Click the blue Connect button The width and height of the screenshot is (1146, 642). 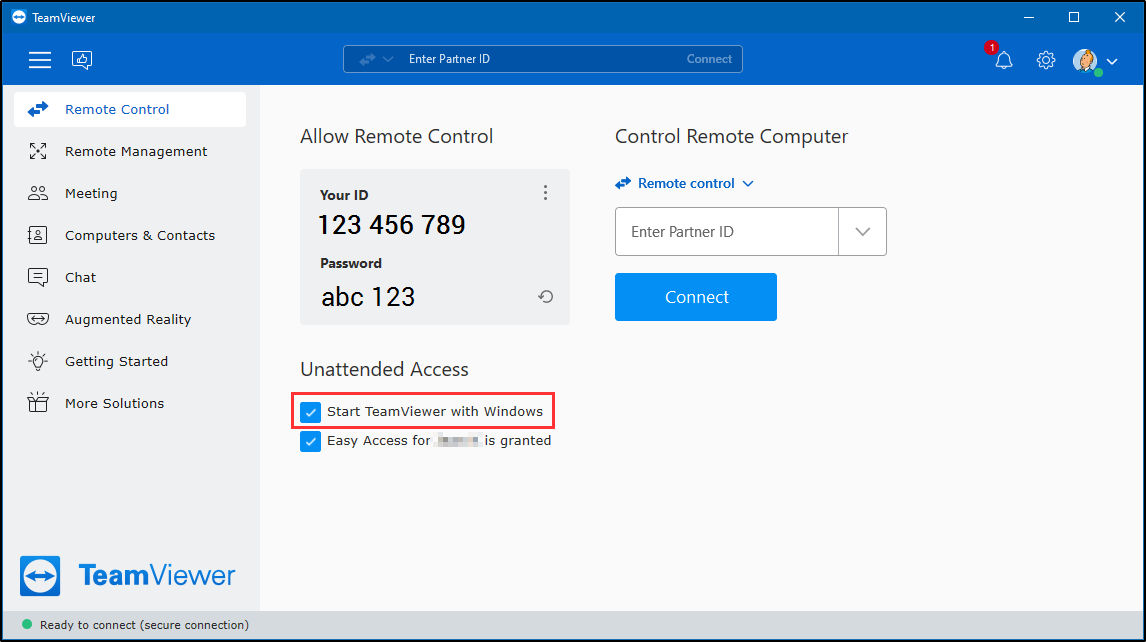696,297
